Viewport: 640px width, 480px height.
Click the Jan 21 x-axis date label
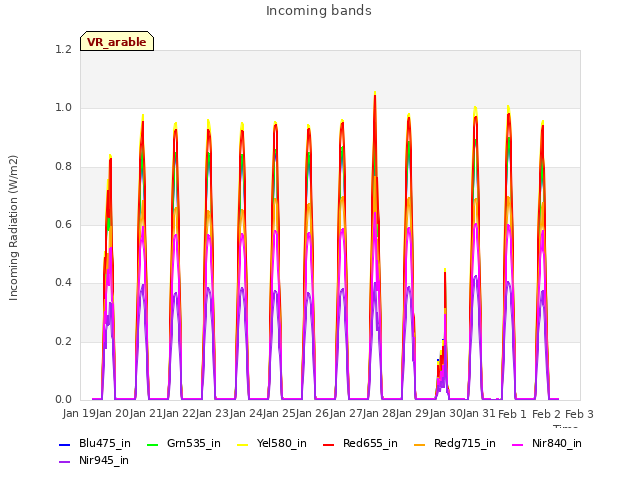146,413
